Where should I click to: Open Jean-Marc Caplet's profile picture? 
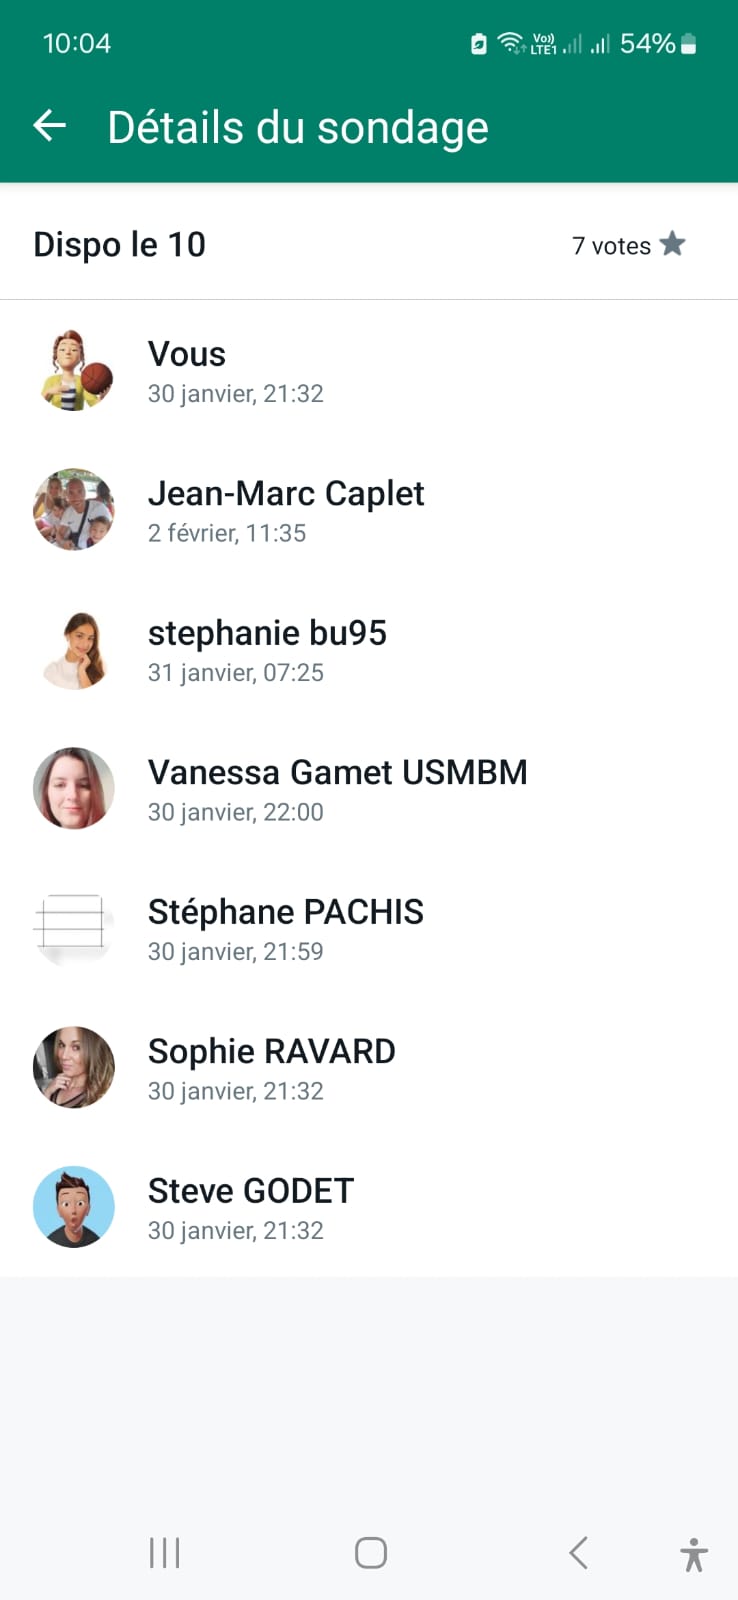click(74, 510)
